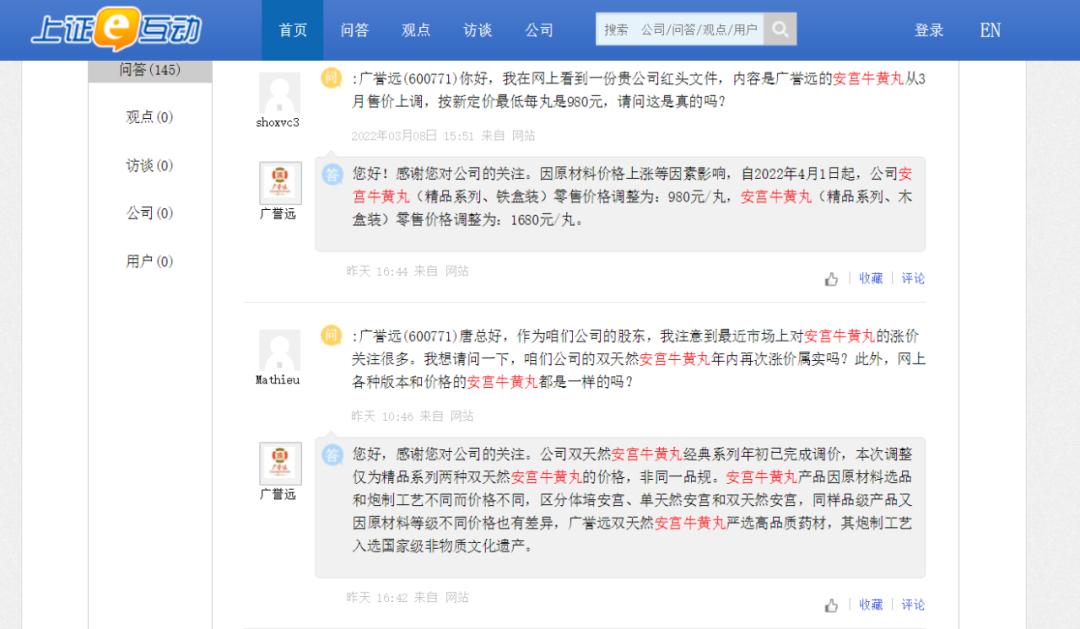The width and height of the screenshot is (1080, 629).
Task: Open shoxvc3 user avatar
Action: tap(279, 93)
